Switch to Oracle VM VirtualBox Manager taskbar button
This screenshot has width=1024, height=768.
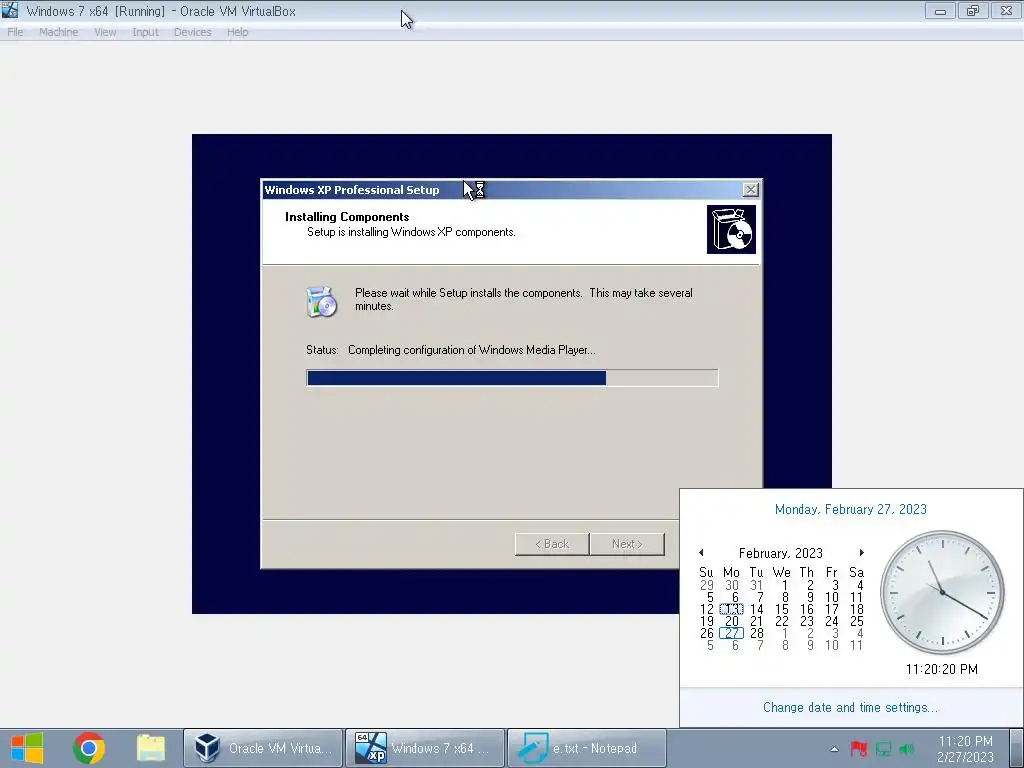[x=263, y=748]
